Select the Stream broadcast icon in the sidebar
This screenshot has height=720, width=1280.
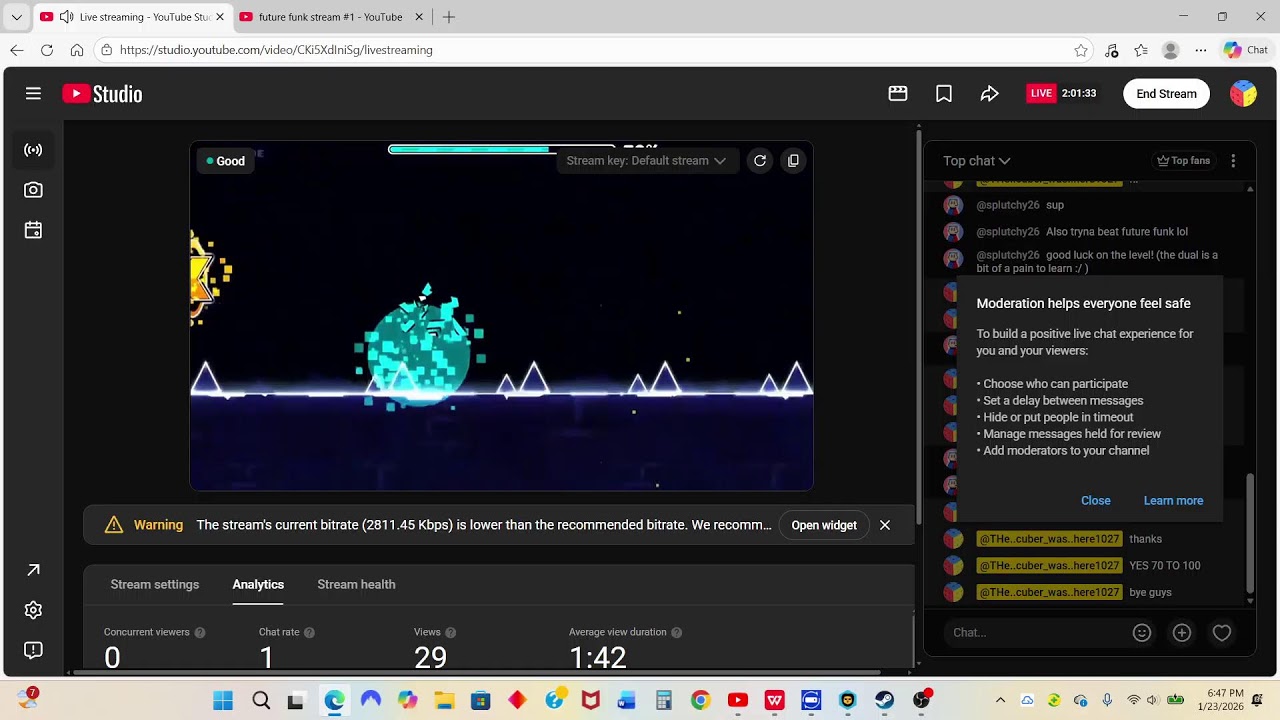pyautogui.click(x=33, y=150)
